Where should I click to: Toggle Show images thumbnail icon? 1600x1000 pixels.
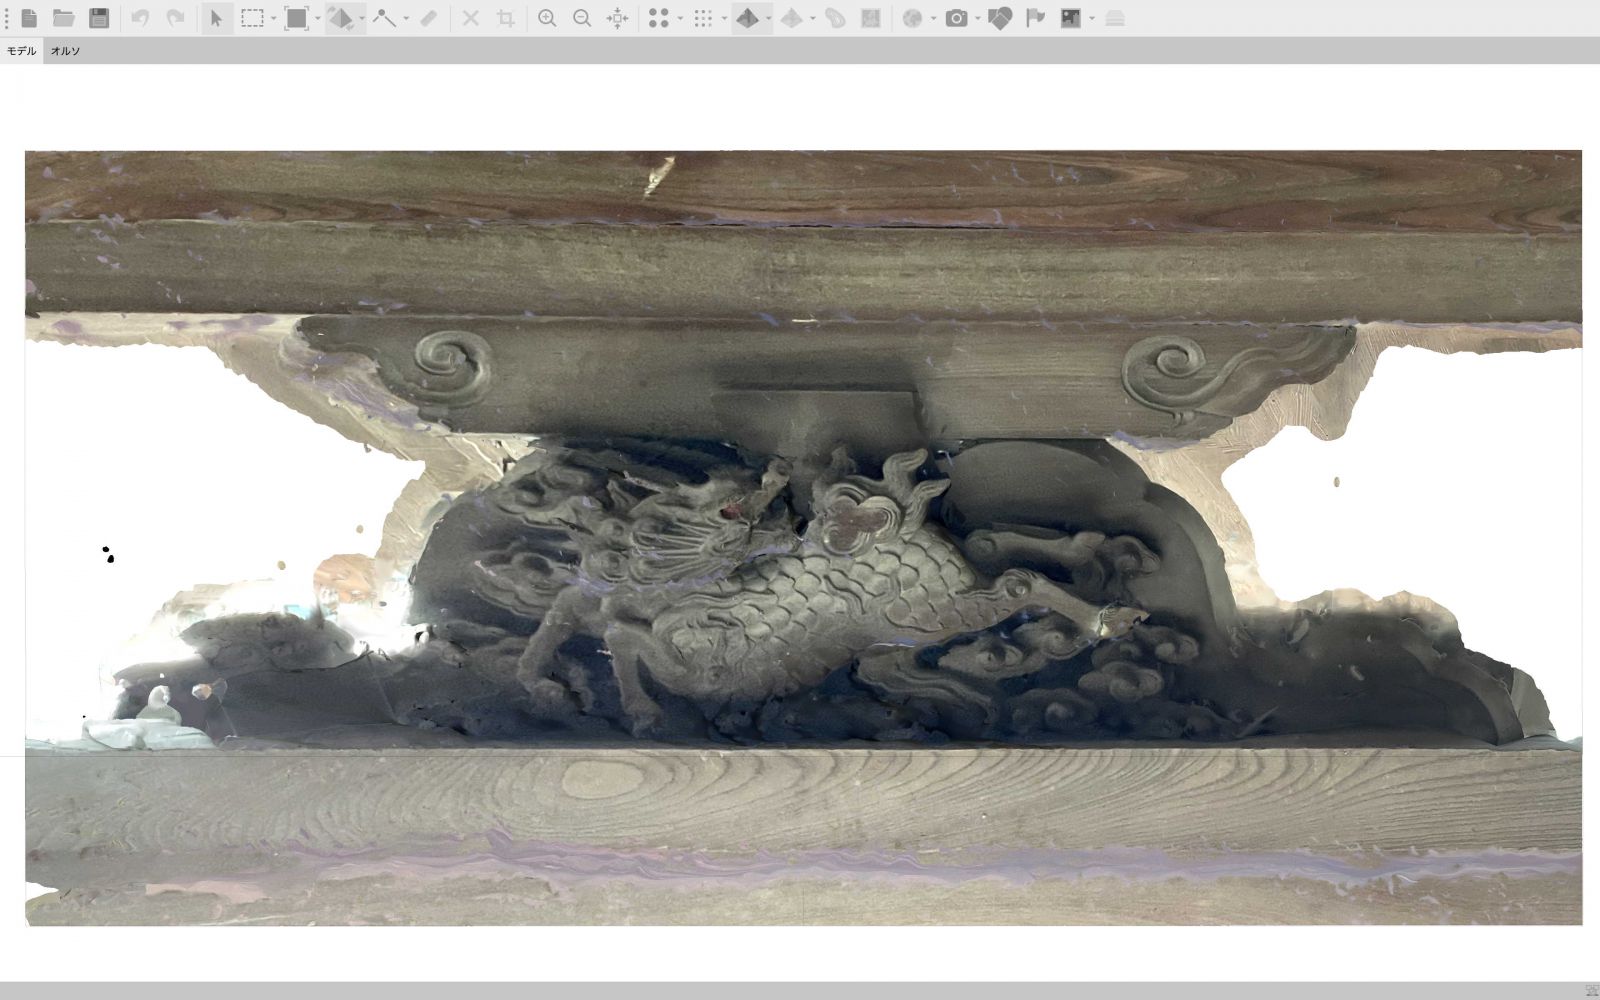click(x=1071, y=18)
